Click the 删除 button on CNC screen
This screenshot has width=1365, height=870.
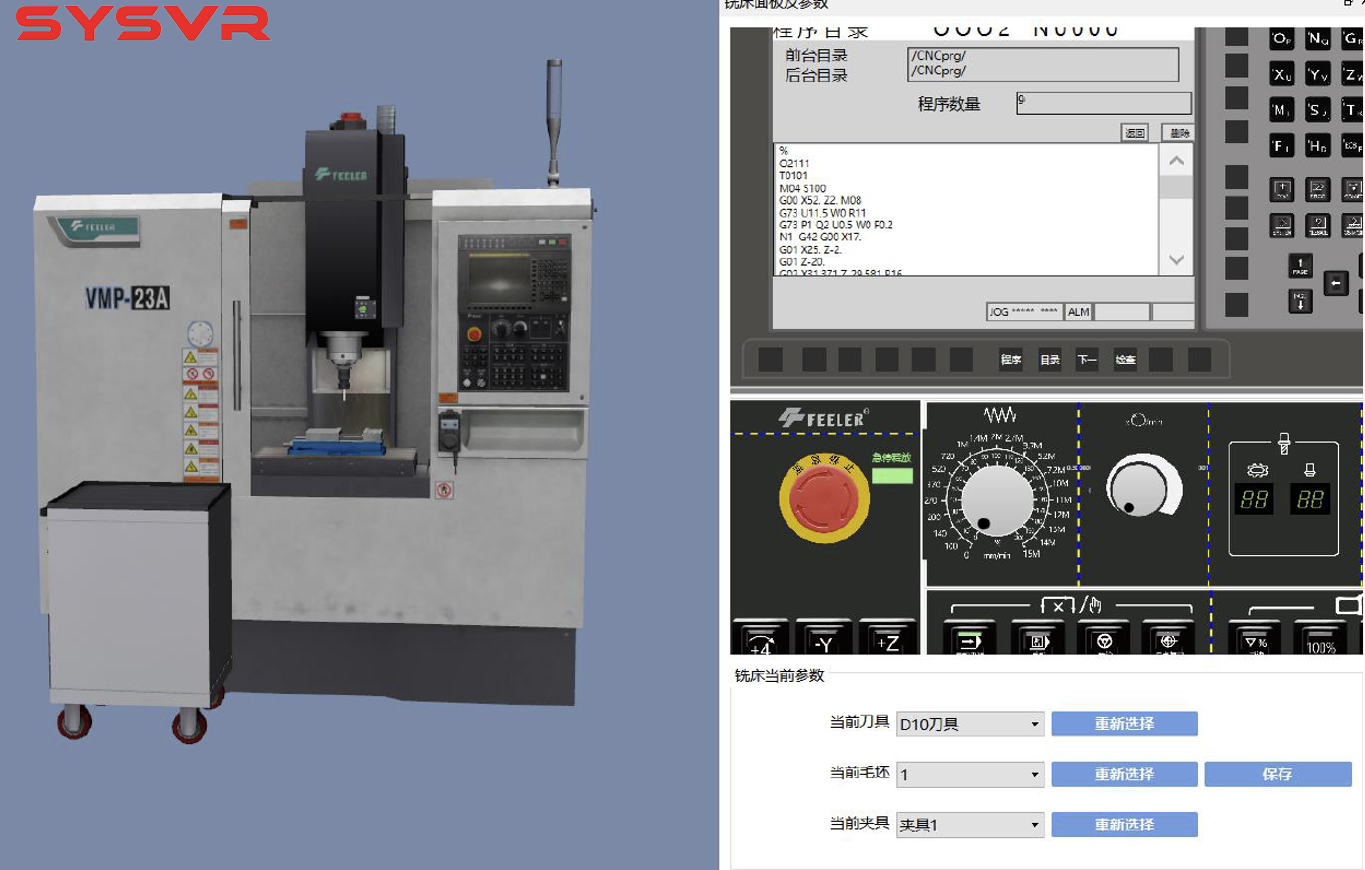(x=1178, y=133)
